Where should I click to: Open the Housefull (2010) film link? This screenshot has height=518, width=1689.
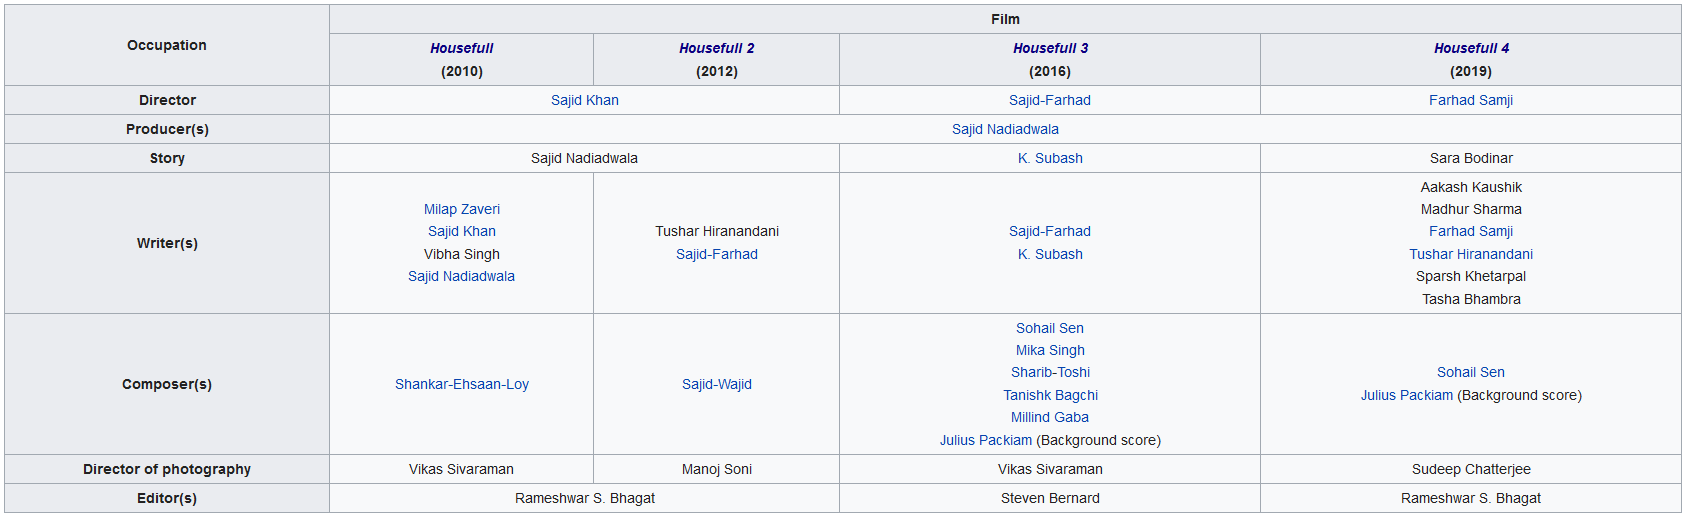[x=461, y=48]
